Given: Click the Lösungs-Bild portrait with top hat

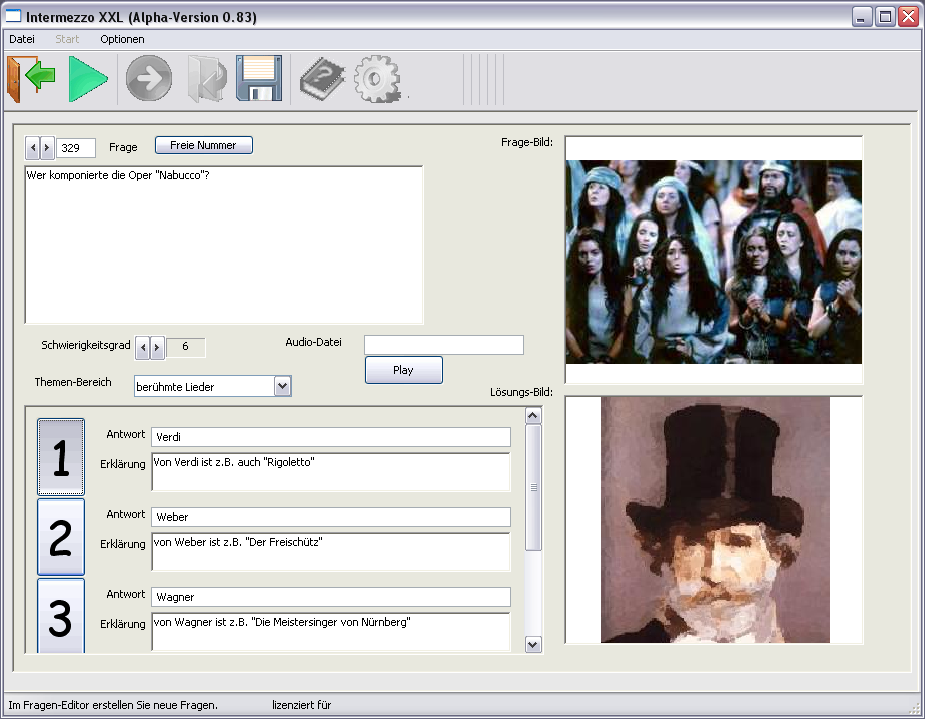Looking at the screenshot, I should [x=715, y=520].
